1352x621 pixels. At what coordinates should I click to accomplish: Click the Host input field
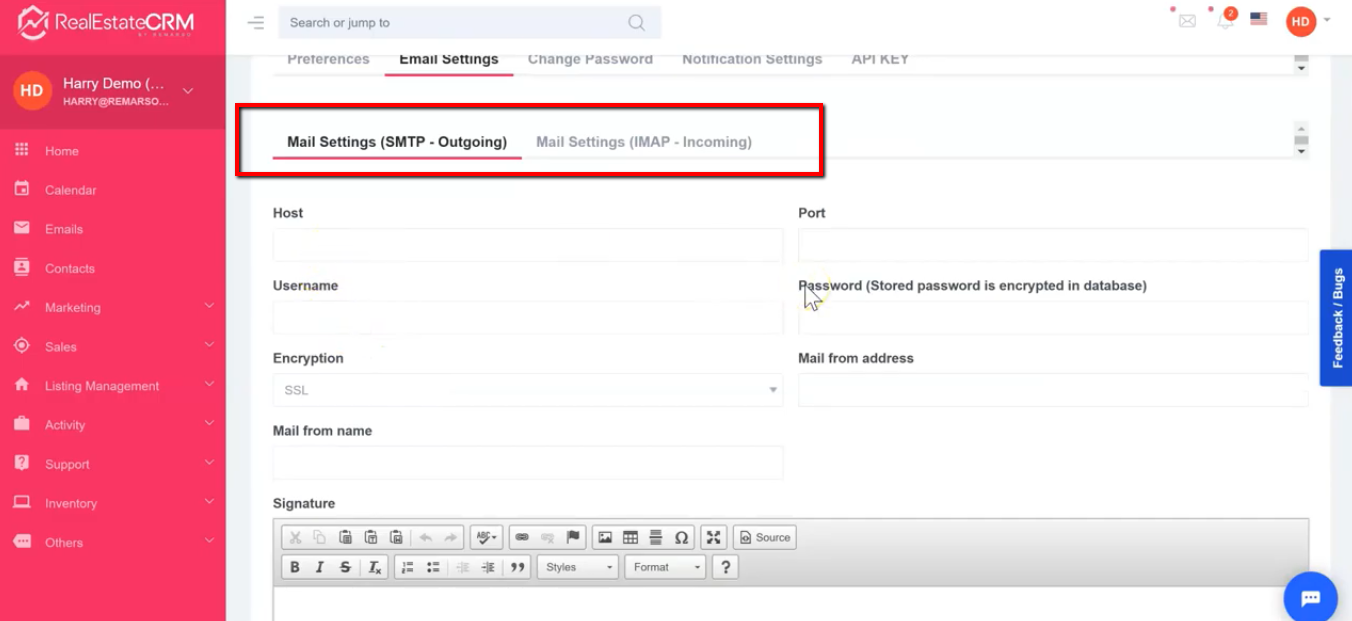click(x=527, y=245)
